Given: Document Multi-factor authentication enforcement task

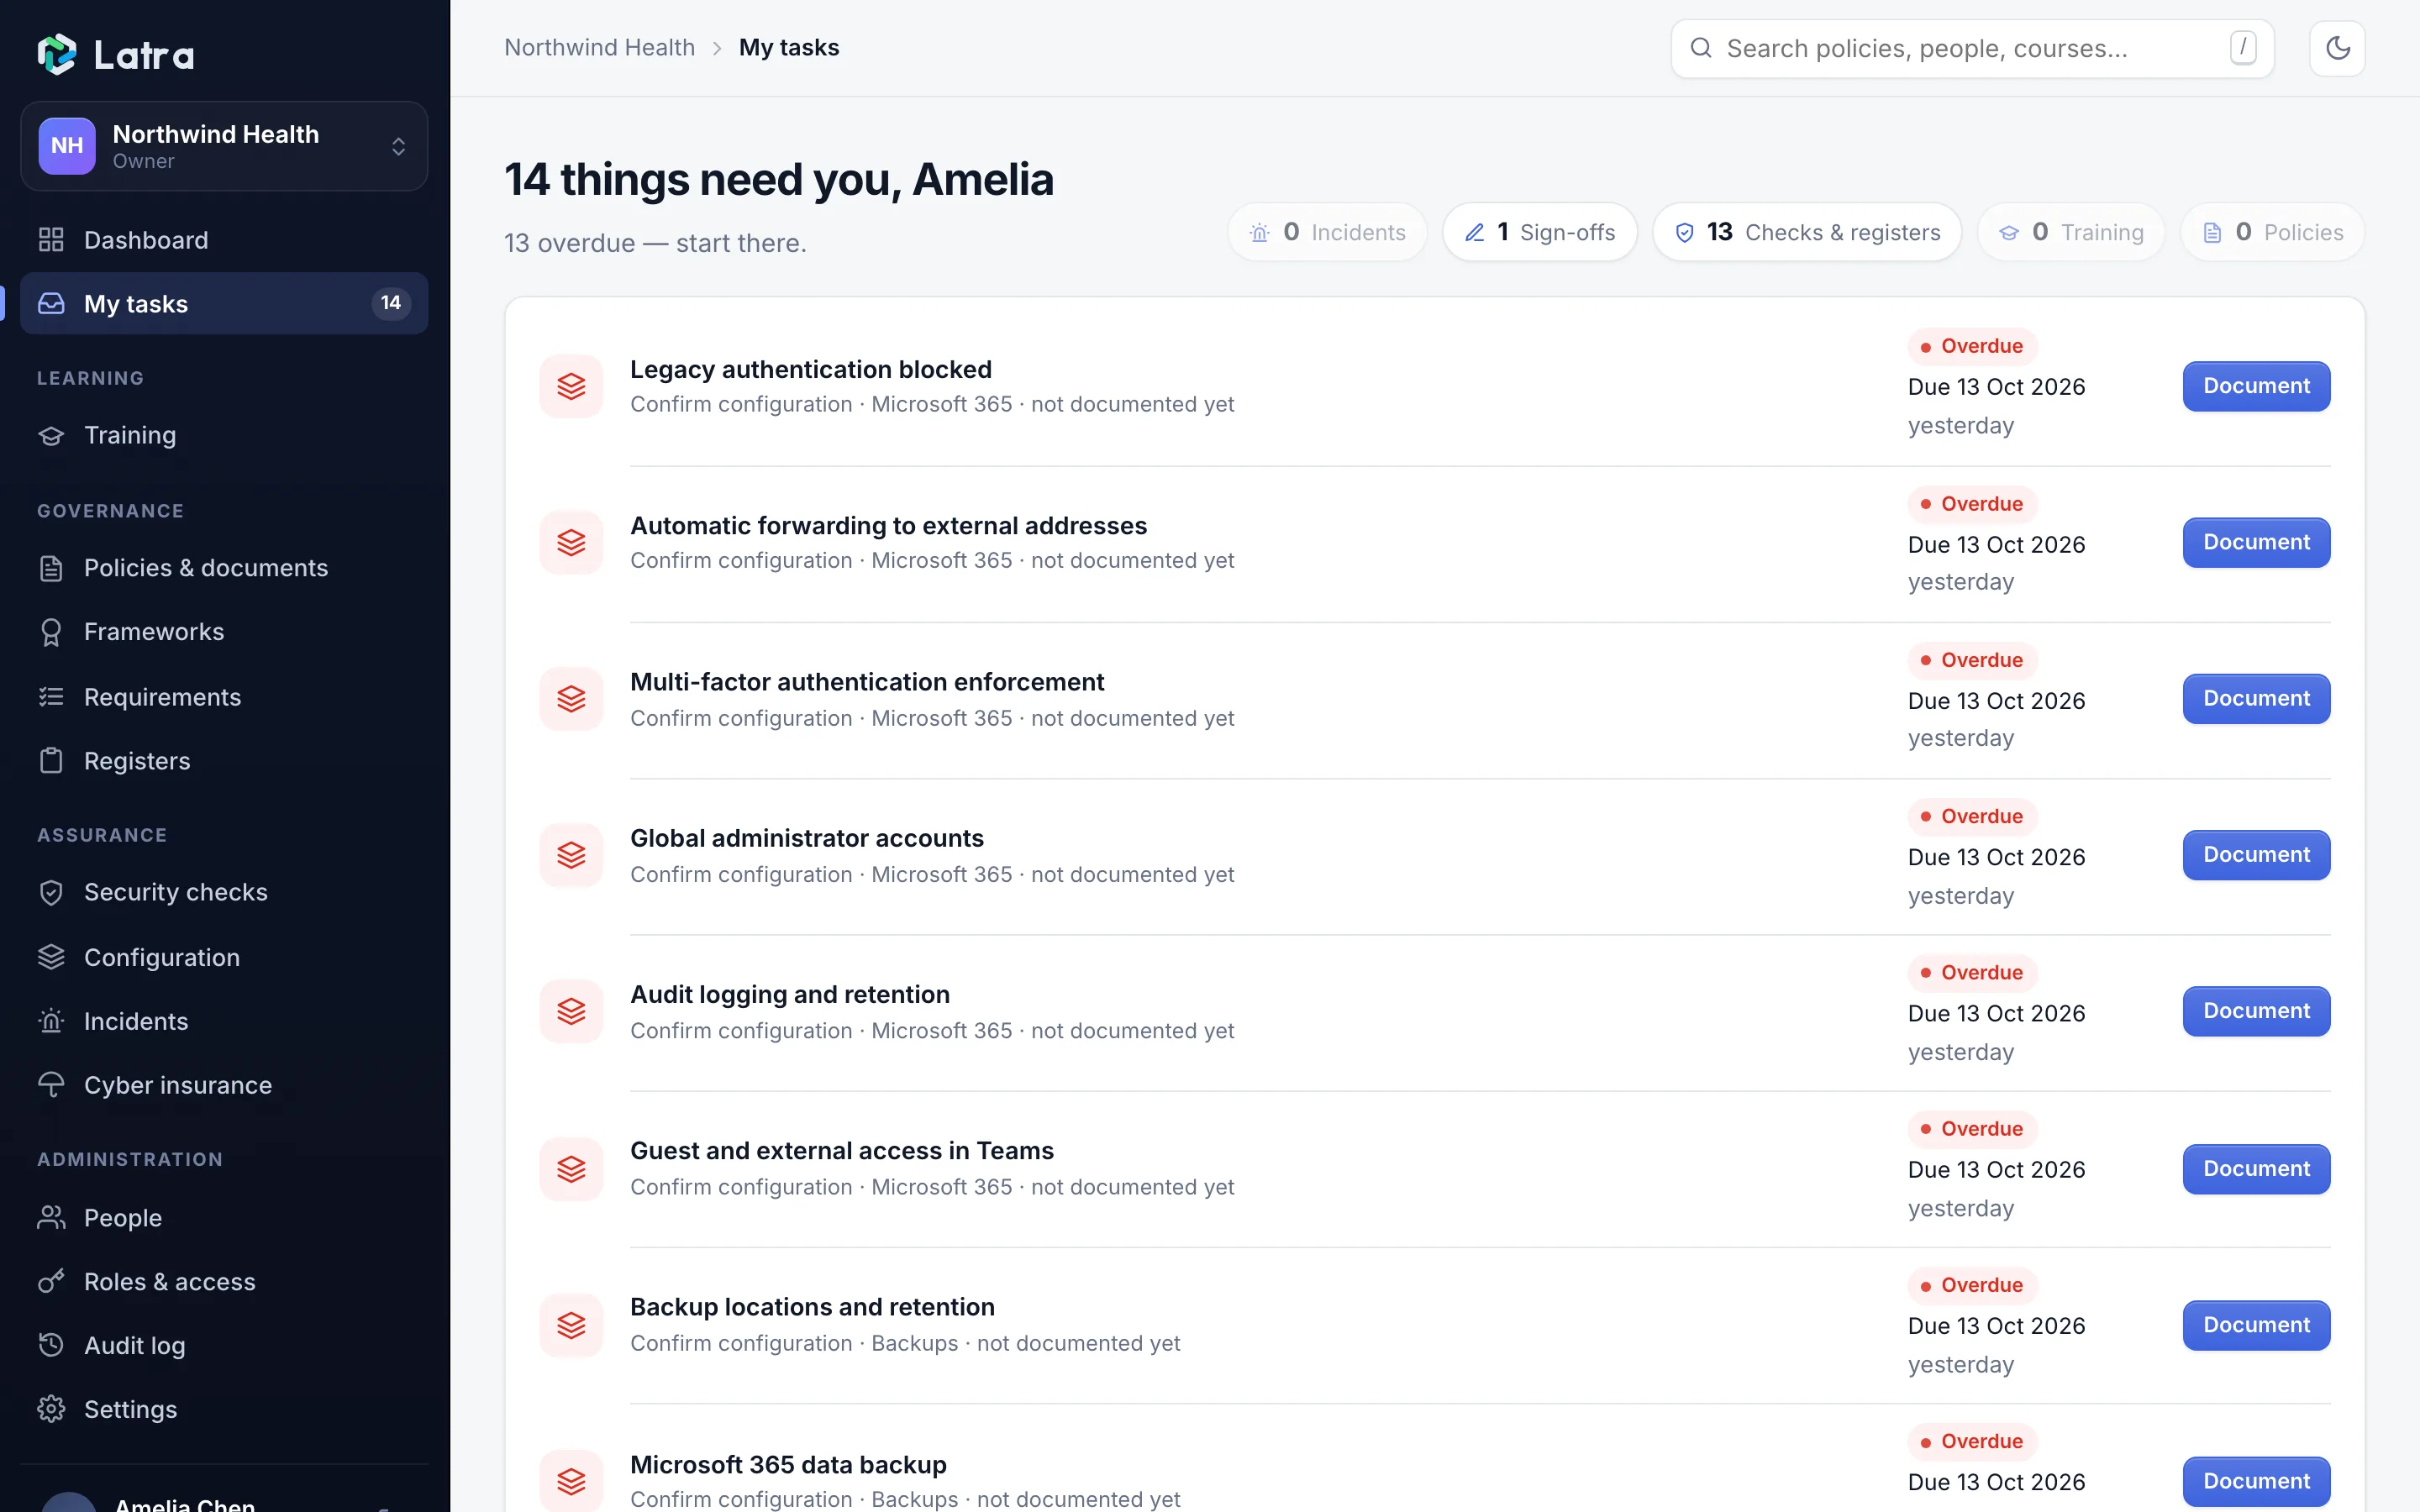Looking at the screenshot, I should pos(2256,698).
